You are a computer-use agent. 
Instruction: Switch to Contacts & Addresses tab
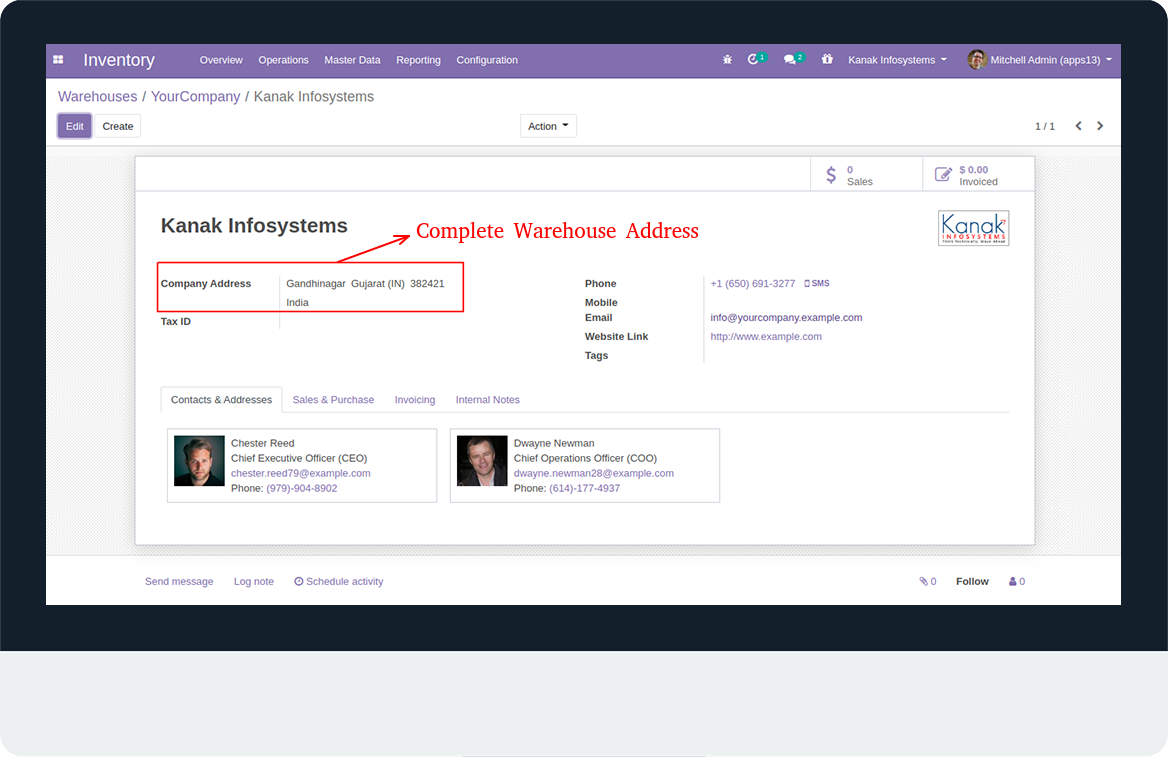221,399
